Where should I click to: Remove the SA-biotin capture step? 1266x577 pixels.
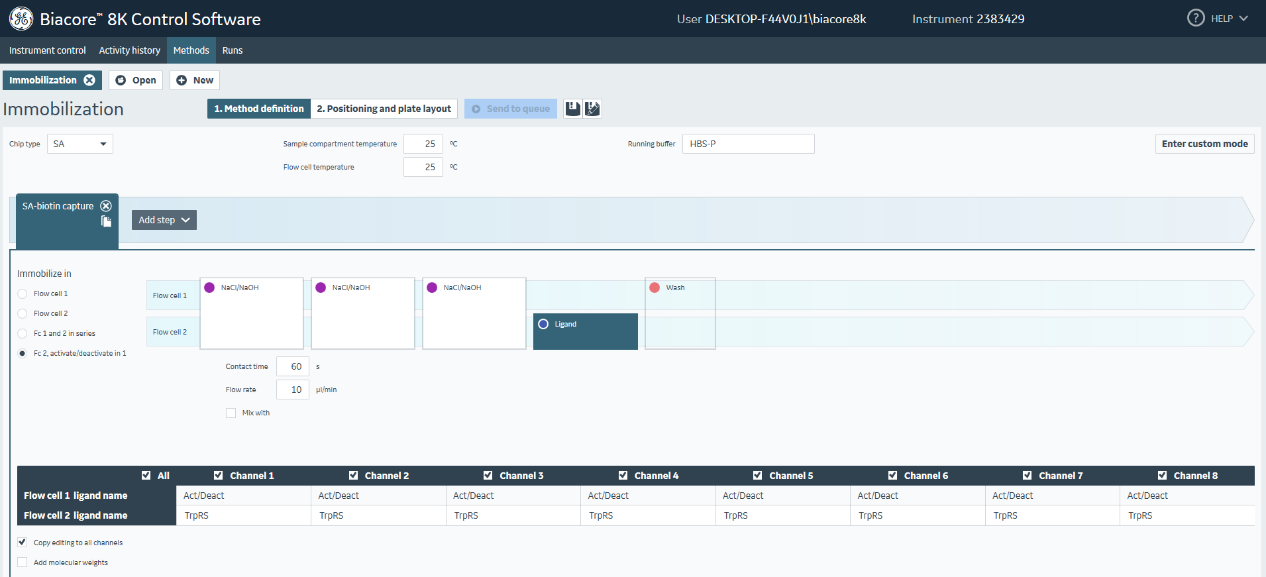click(105, 206)
